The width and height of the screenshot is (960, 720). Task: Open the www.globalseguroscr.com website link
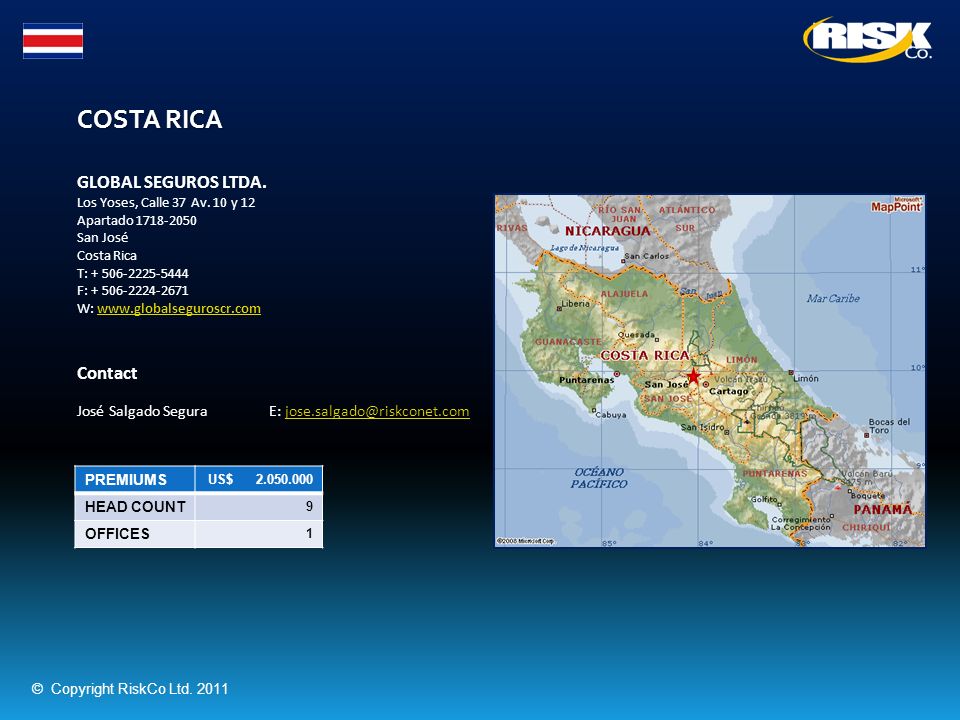(179, 309)
